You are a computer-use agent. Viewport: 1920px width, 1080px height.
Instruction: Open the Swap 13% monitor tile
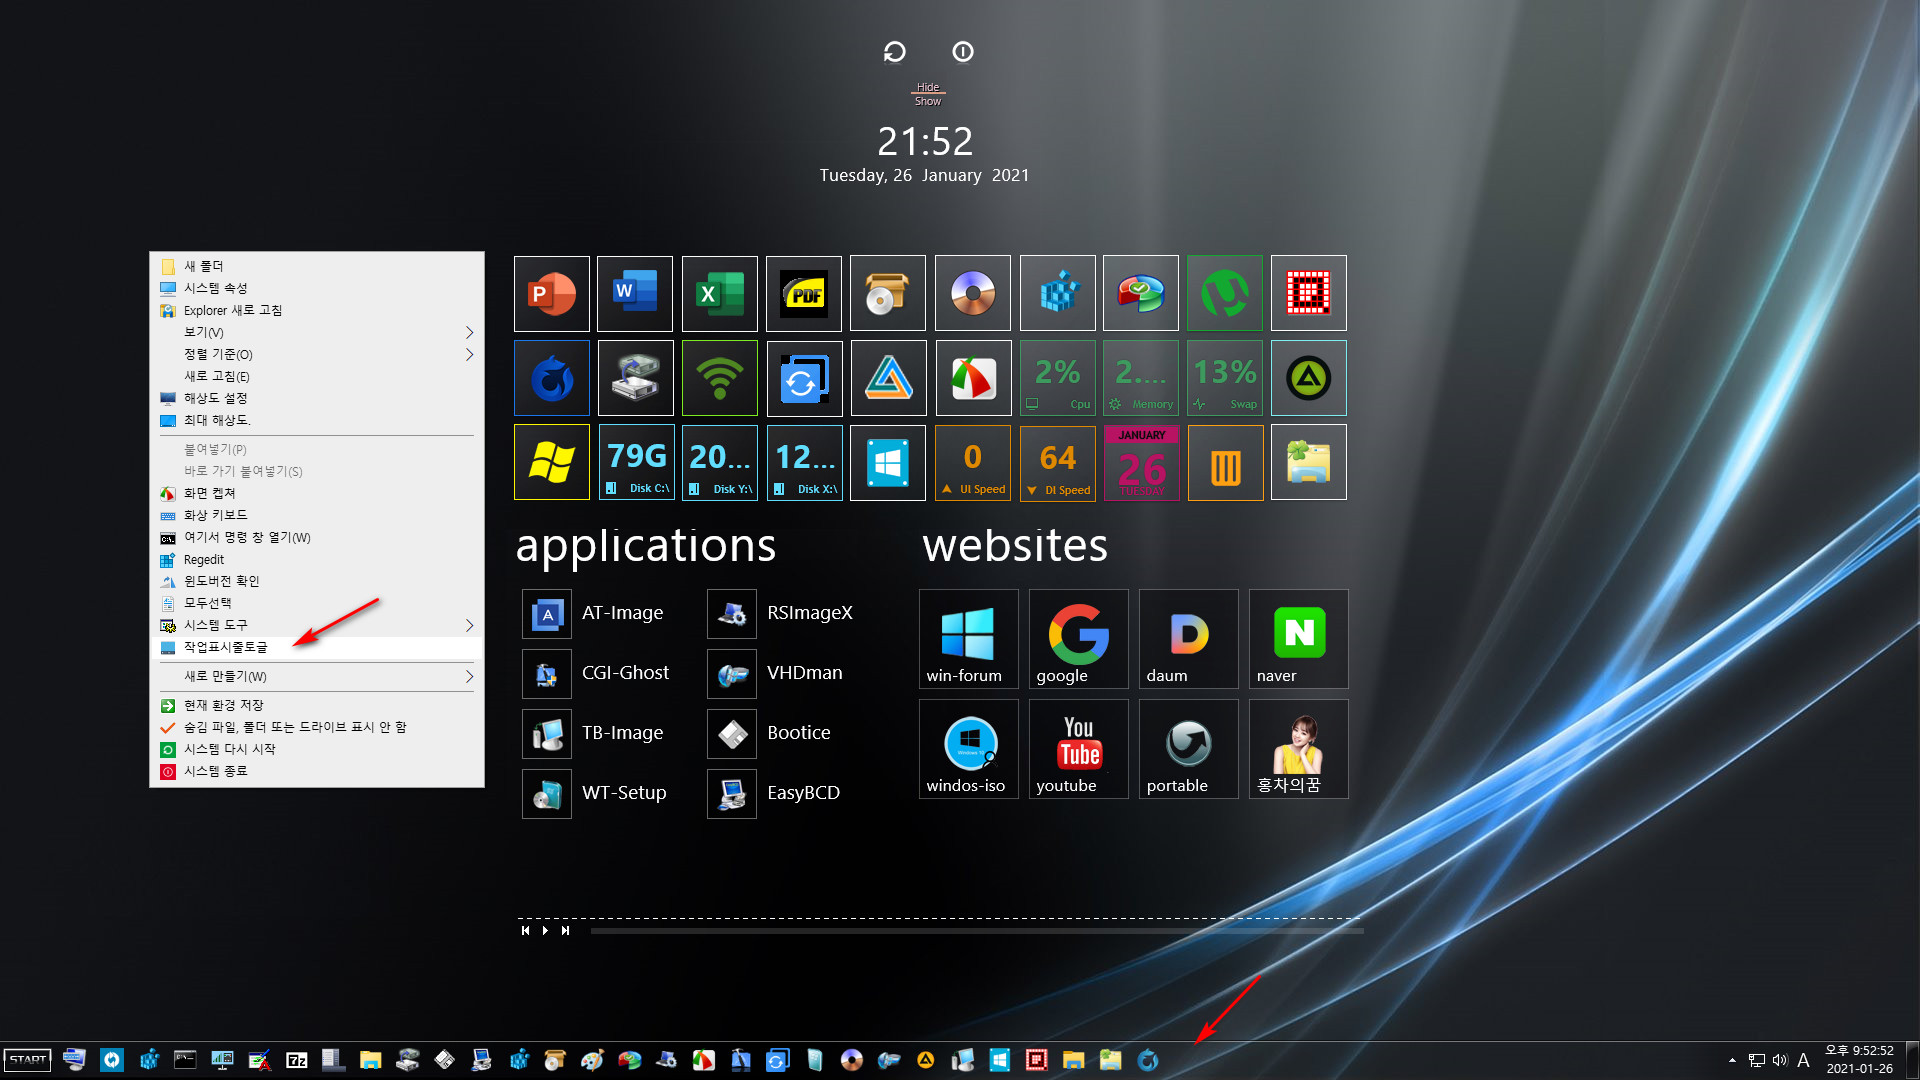pos(1225,378)
